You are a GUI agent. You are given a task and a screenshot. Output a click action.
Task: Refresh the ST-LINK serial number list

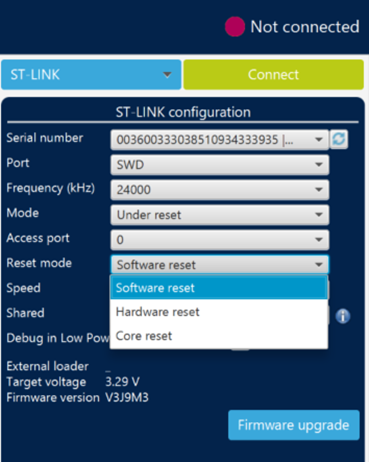(339, 139)
